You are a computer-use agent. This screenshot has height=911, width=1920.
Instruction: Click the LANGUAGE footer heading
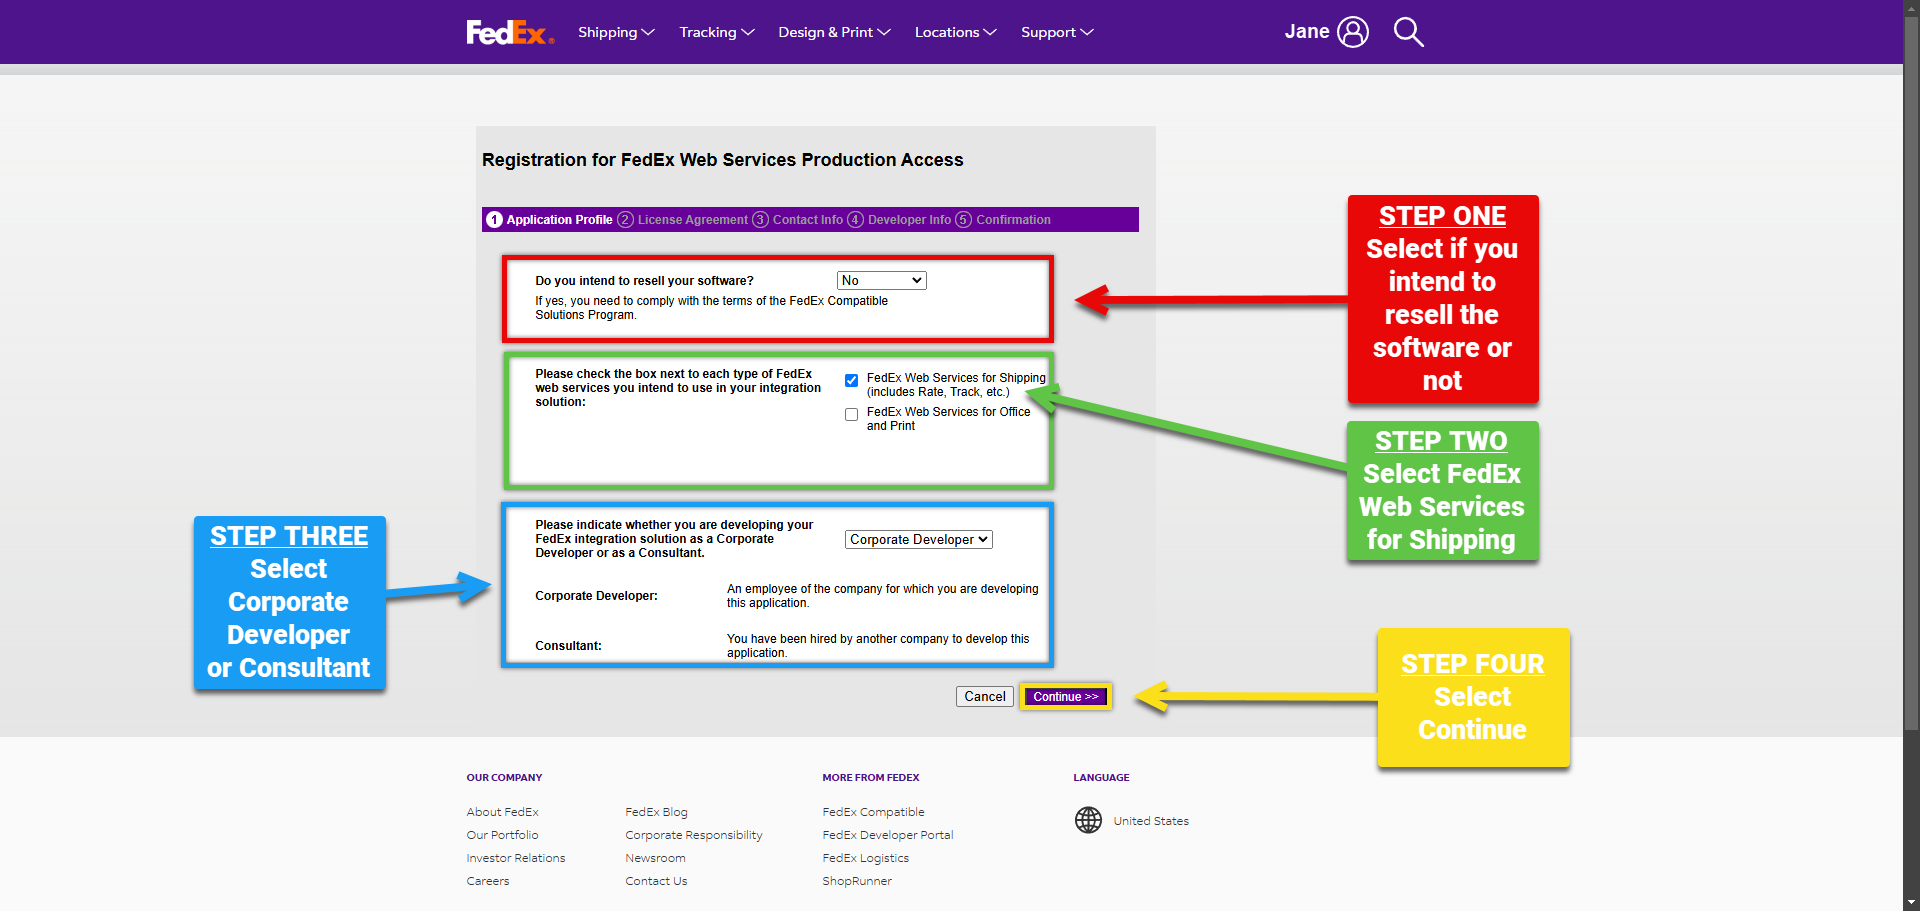[1101, 778]
